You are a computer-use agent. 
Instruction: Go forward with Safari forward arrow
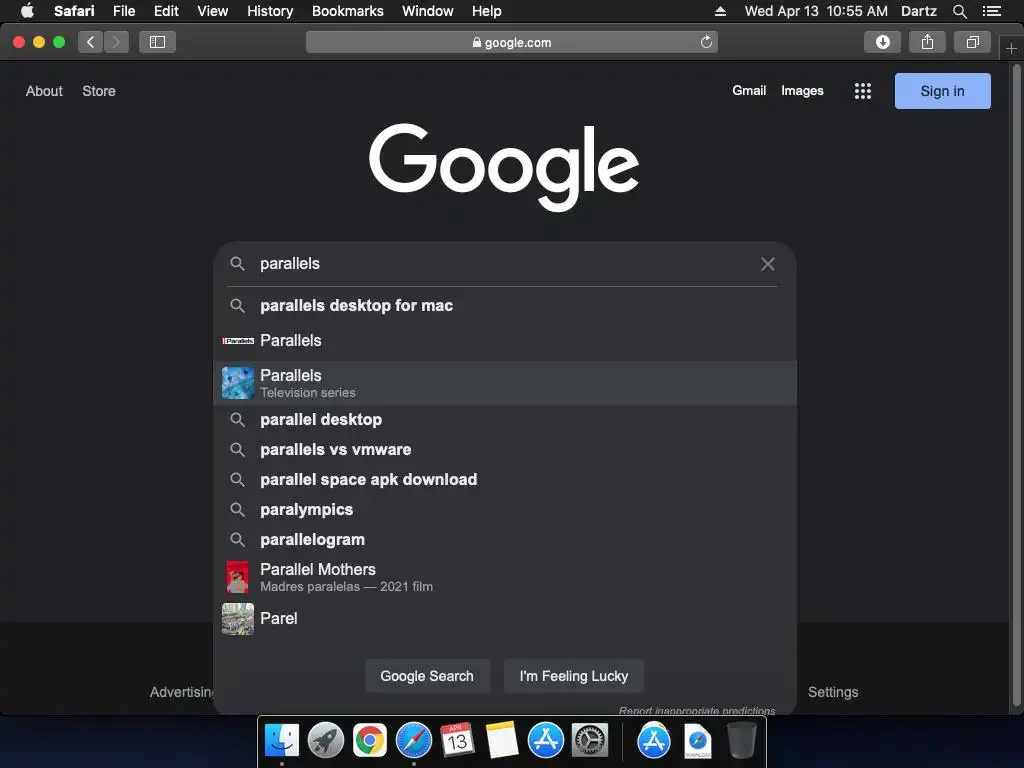click(116, 42)
